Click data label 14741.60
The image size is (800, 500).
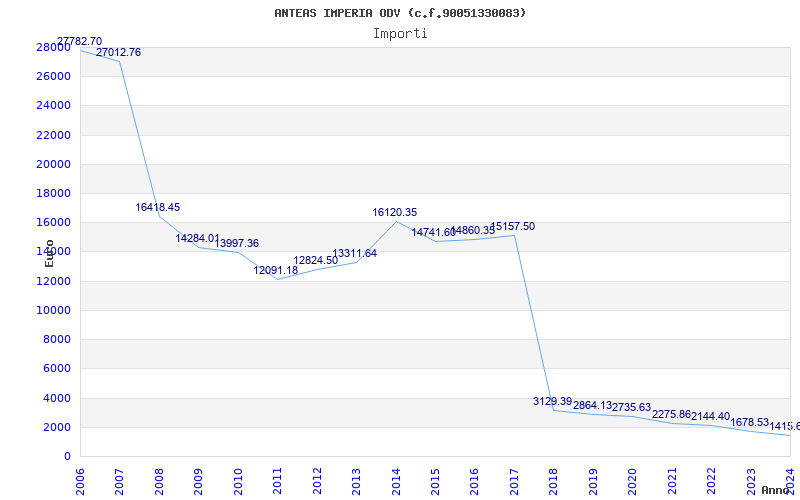434,233
